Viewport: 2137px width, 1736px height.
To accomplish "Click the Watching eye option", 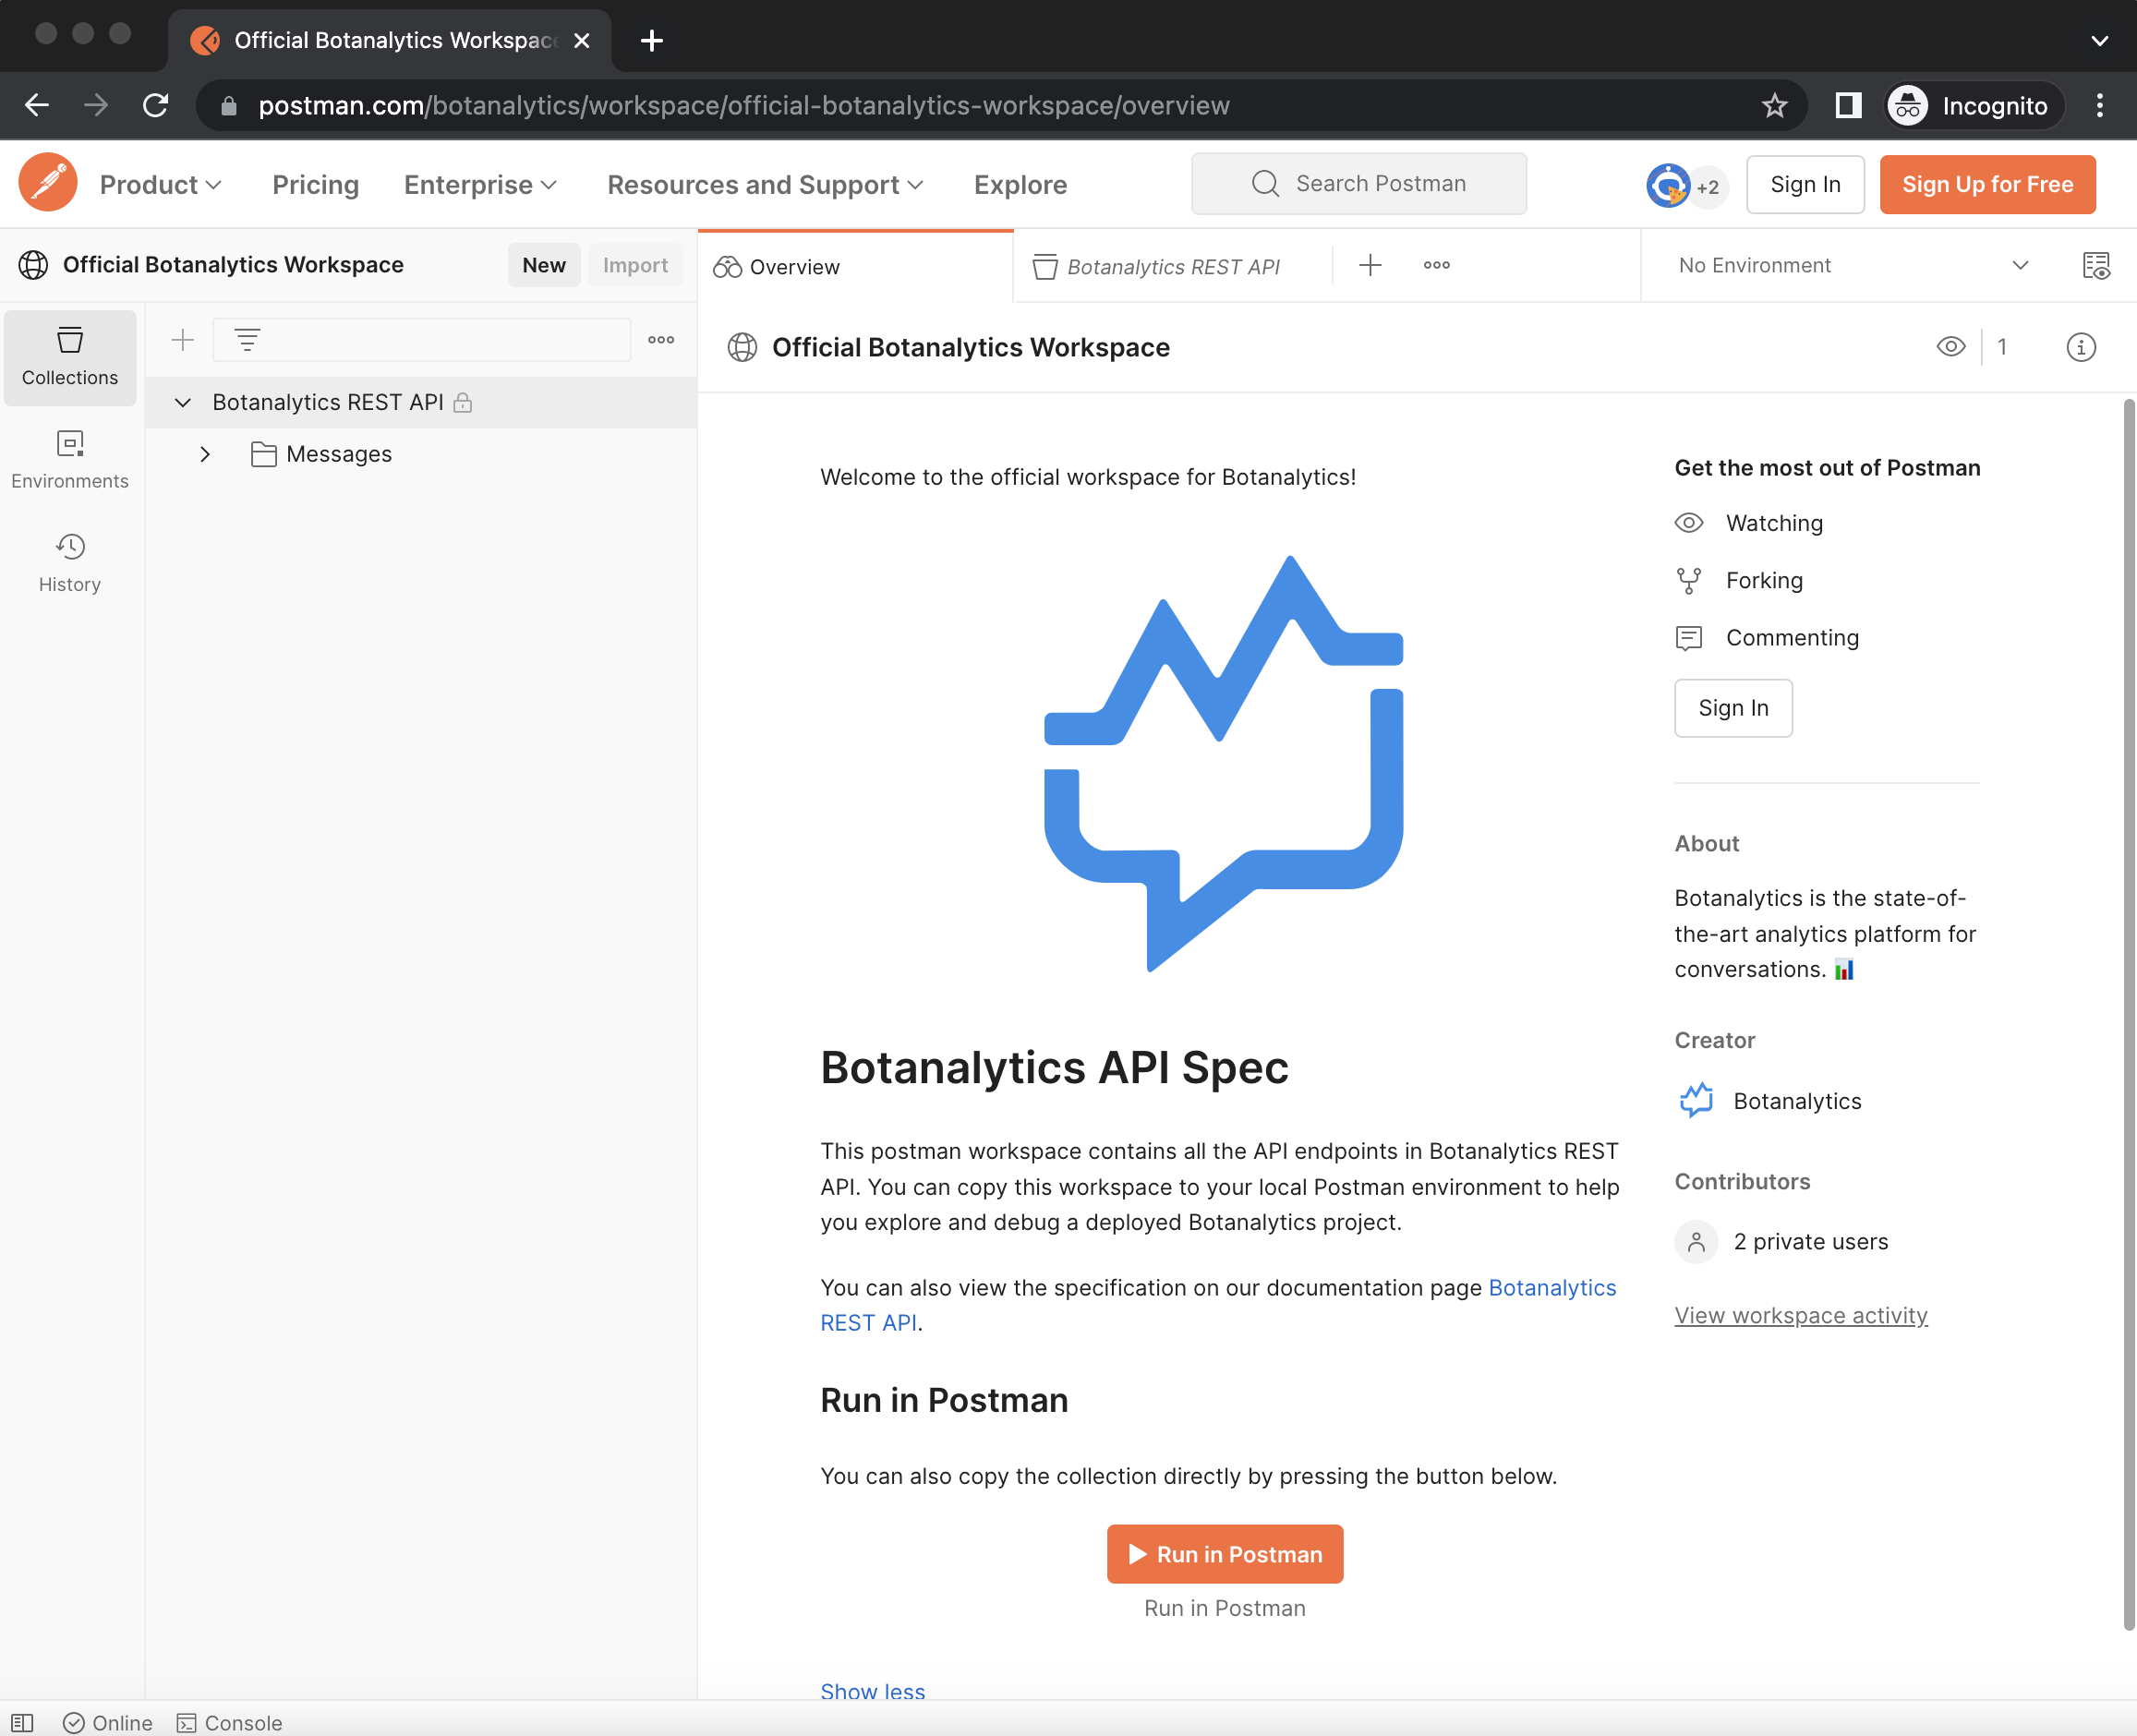I will click(1749, 523).
